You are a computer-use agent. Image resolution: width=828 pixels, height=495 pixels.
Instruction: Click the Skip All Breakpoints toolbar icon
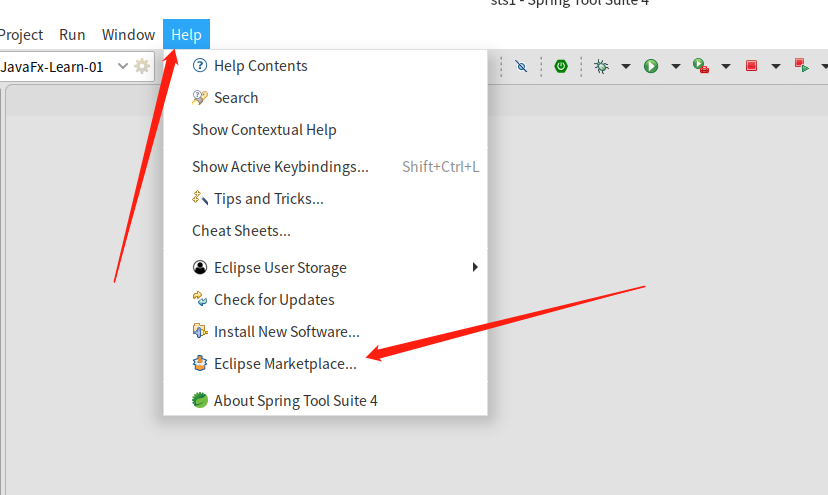pyautogui.click(x=521, y=66)
